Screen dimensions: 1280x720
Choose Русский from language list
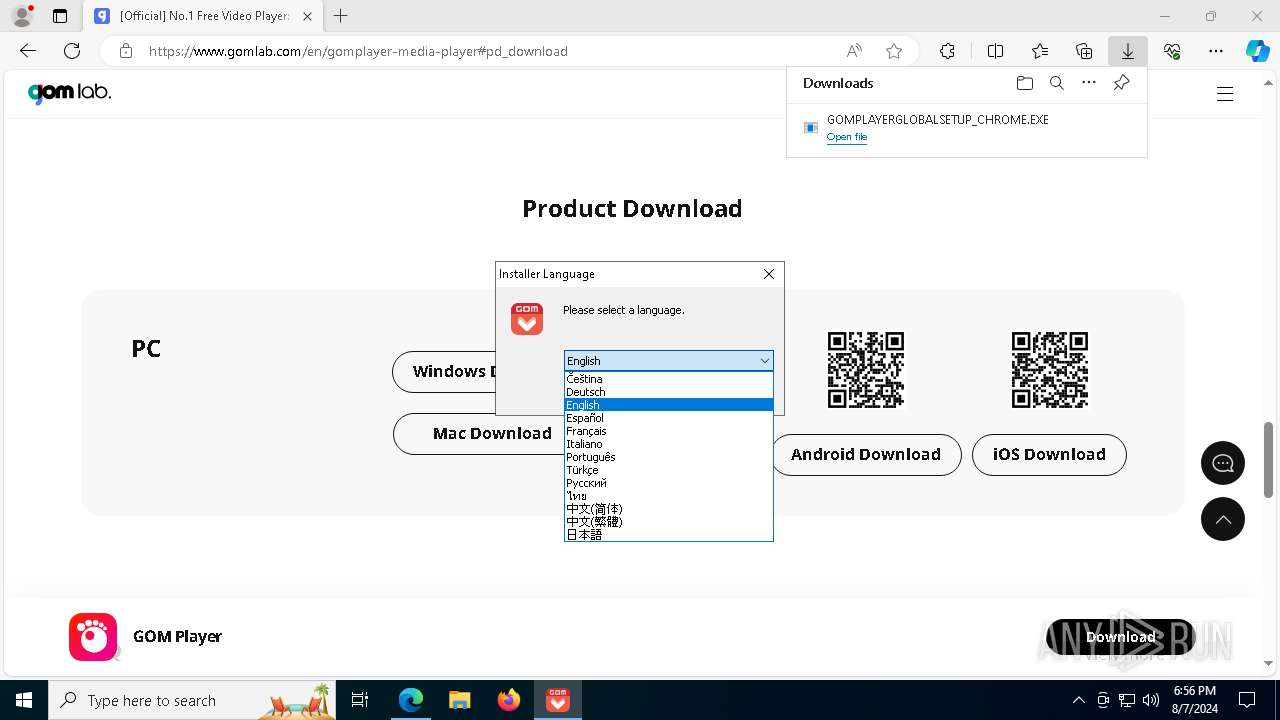click(x=668, y=483)
